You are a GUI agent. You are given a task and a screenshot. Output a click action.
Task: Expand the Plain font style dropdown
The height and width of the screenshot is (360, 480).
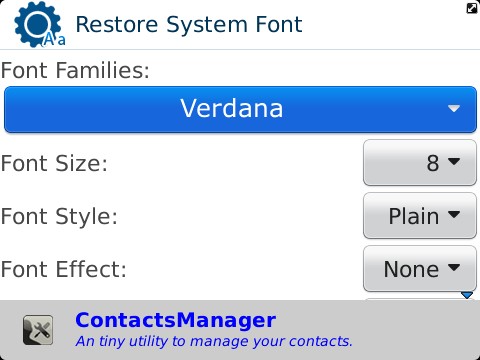pos(420,216)
